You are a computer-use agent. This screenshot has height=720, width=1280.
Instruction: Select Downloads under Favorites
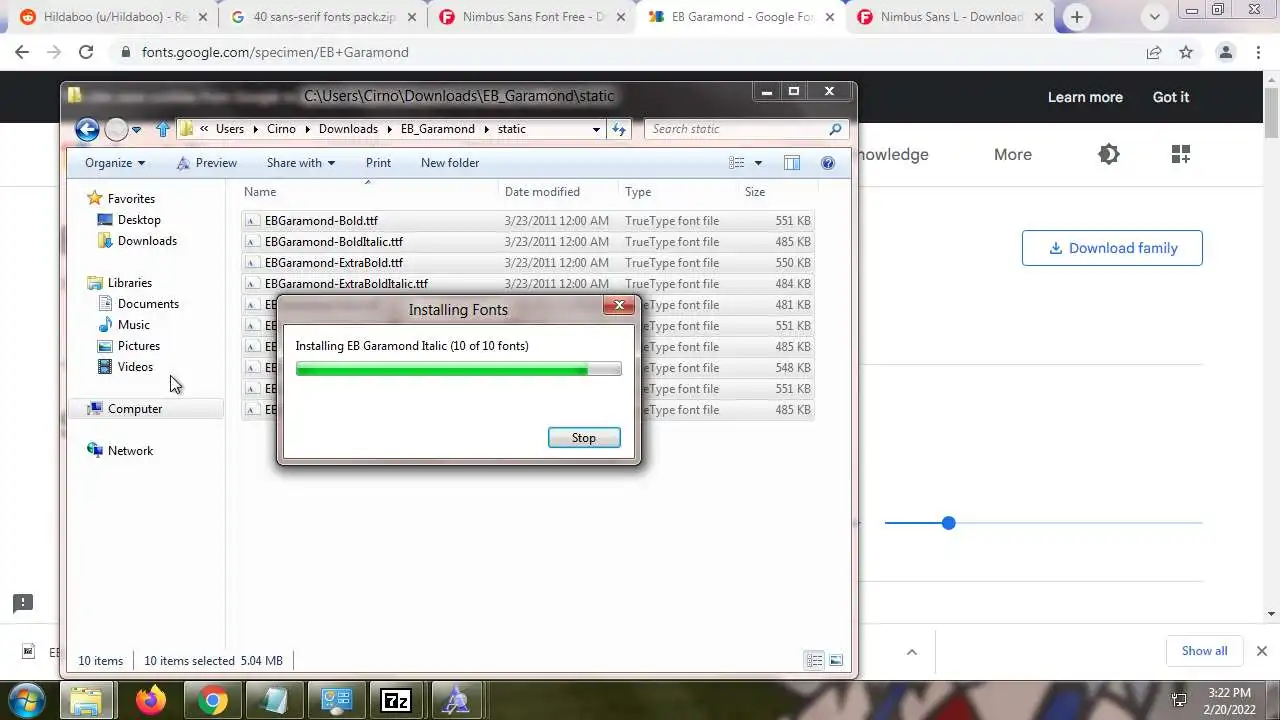tap(147, 241)
